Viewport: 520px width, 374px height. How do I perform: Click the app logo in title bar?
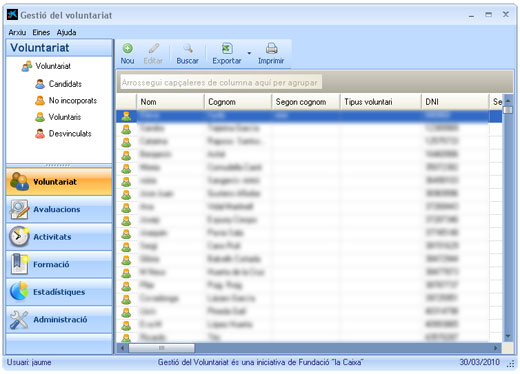pos(12,15)
